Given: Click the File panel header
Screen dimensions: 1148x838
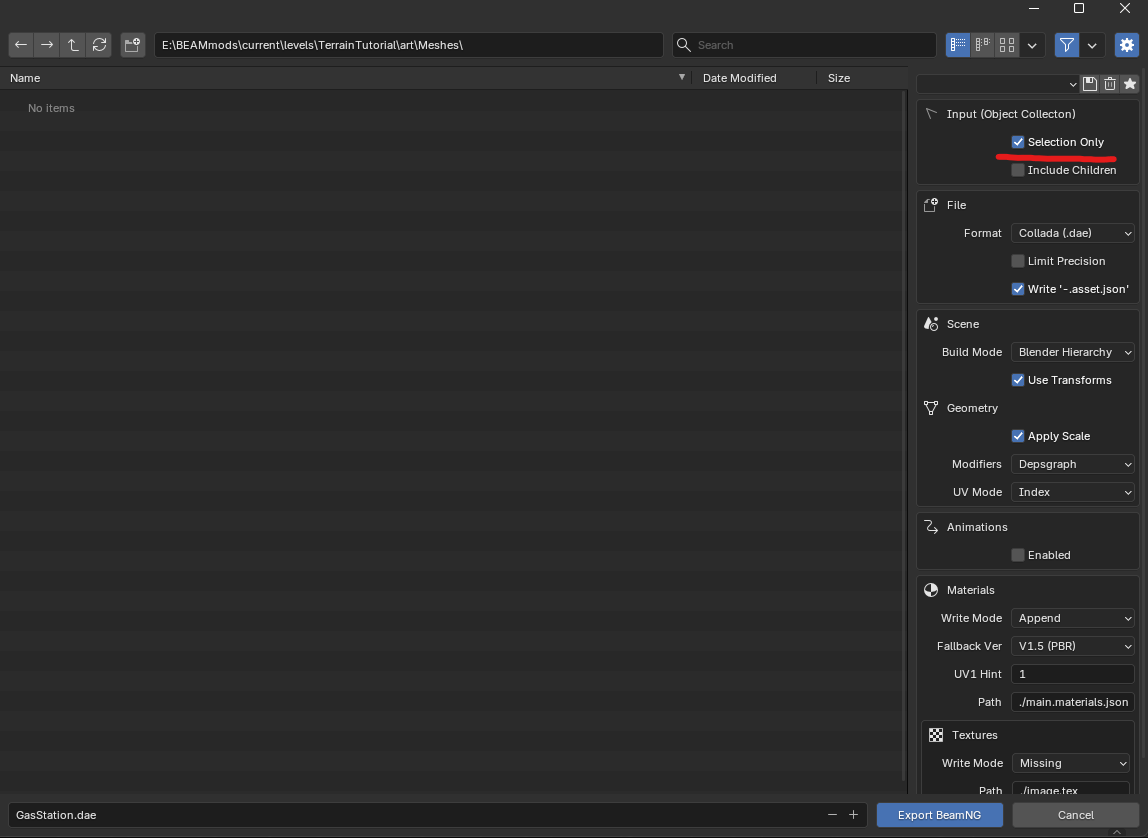Looking at the screenshot, I should click(1028, 205).
